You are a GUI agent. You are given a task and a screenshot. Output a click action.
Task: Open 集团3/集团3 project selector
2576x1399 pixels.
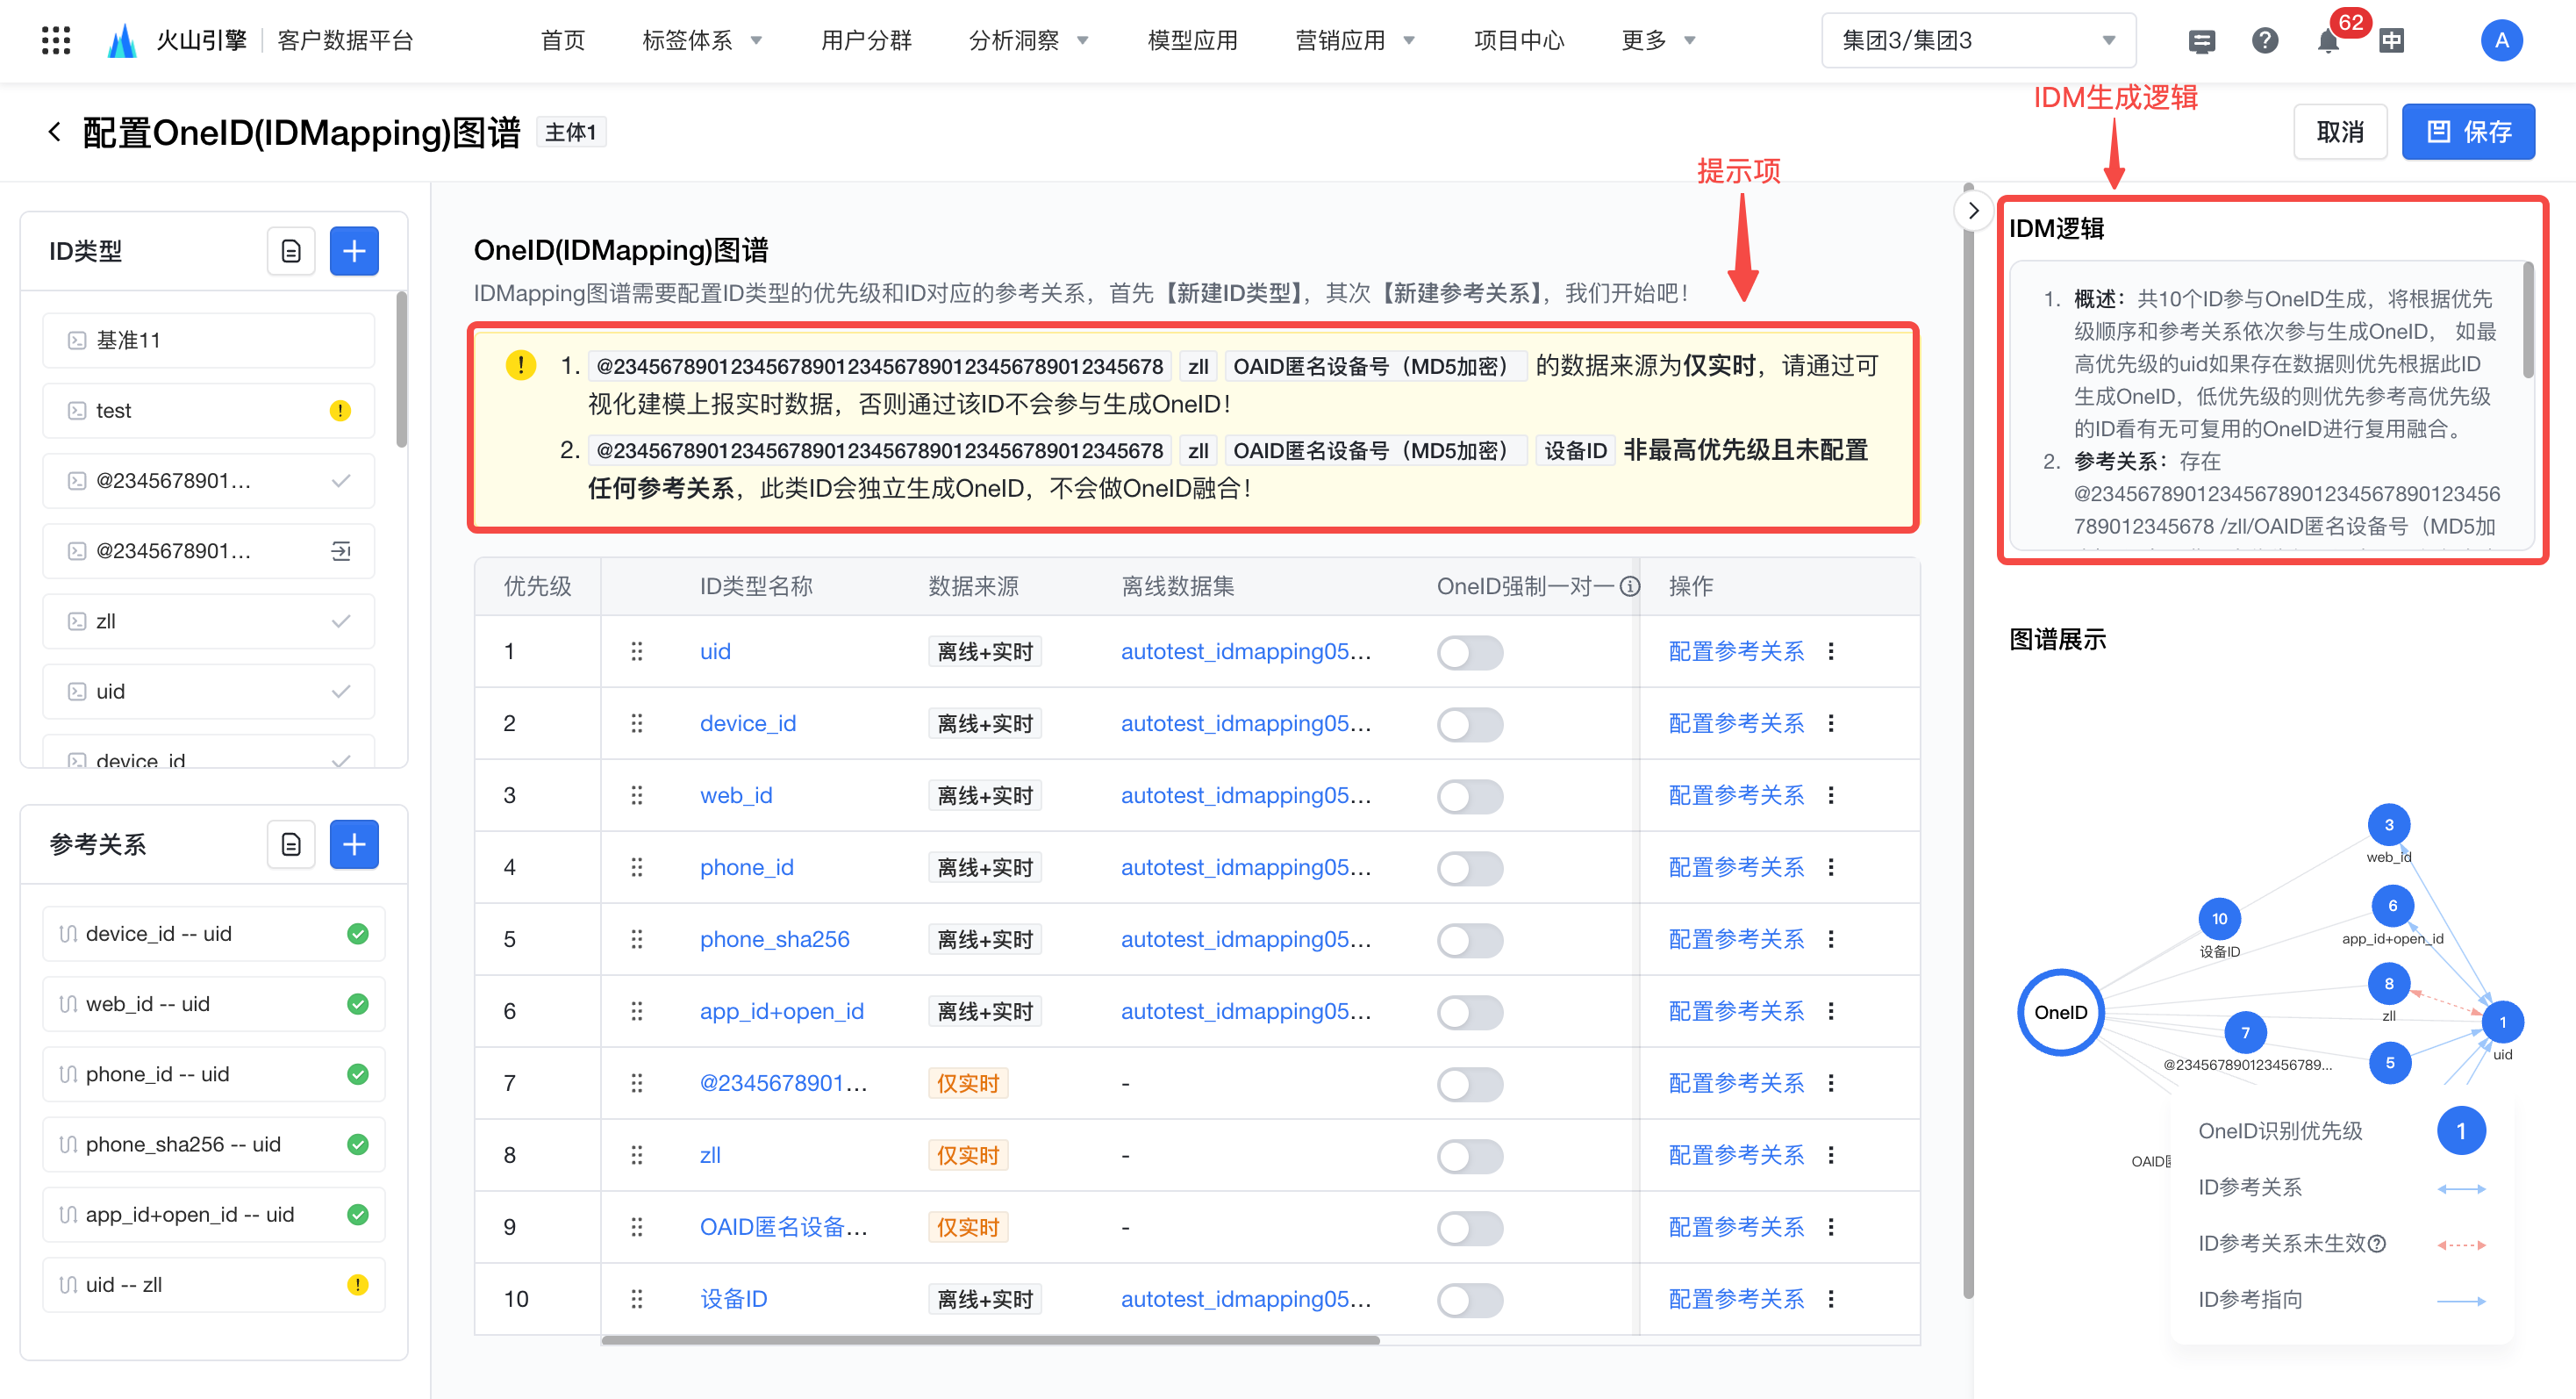(1978, 40)
